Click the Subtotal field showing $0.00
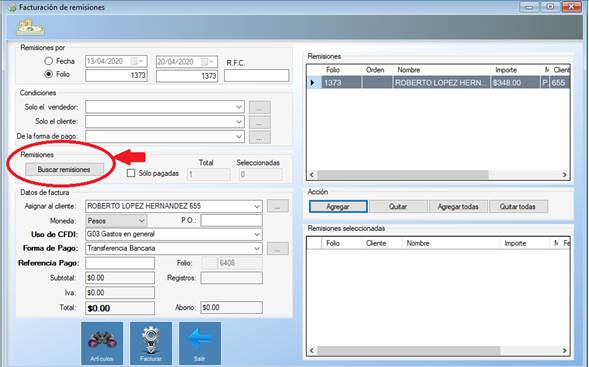Screen dimensions: 589x367 click(x=120, y=278)
